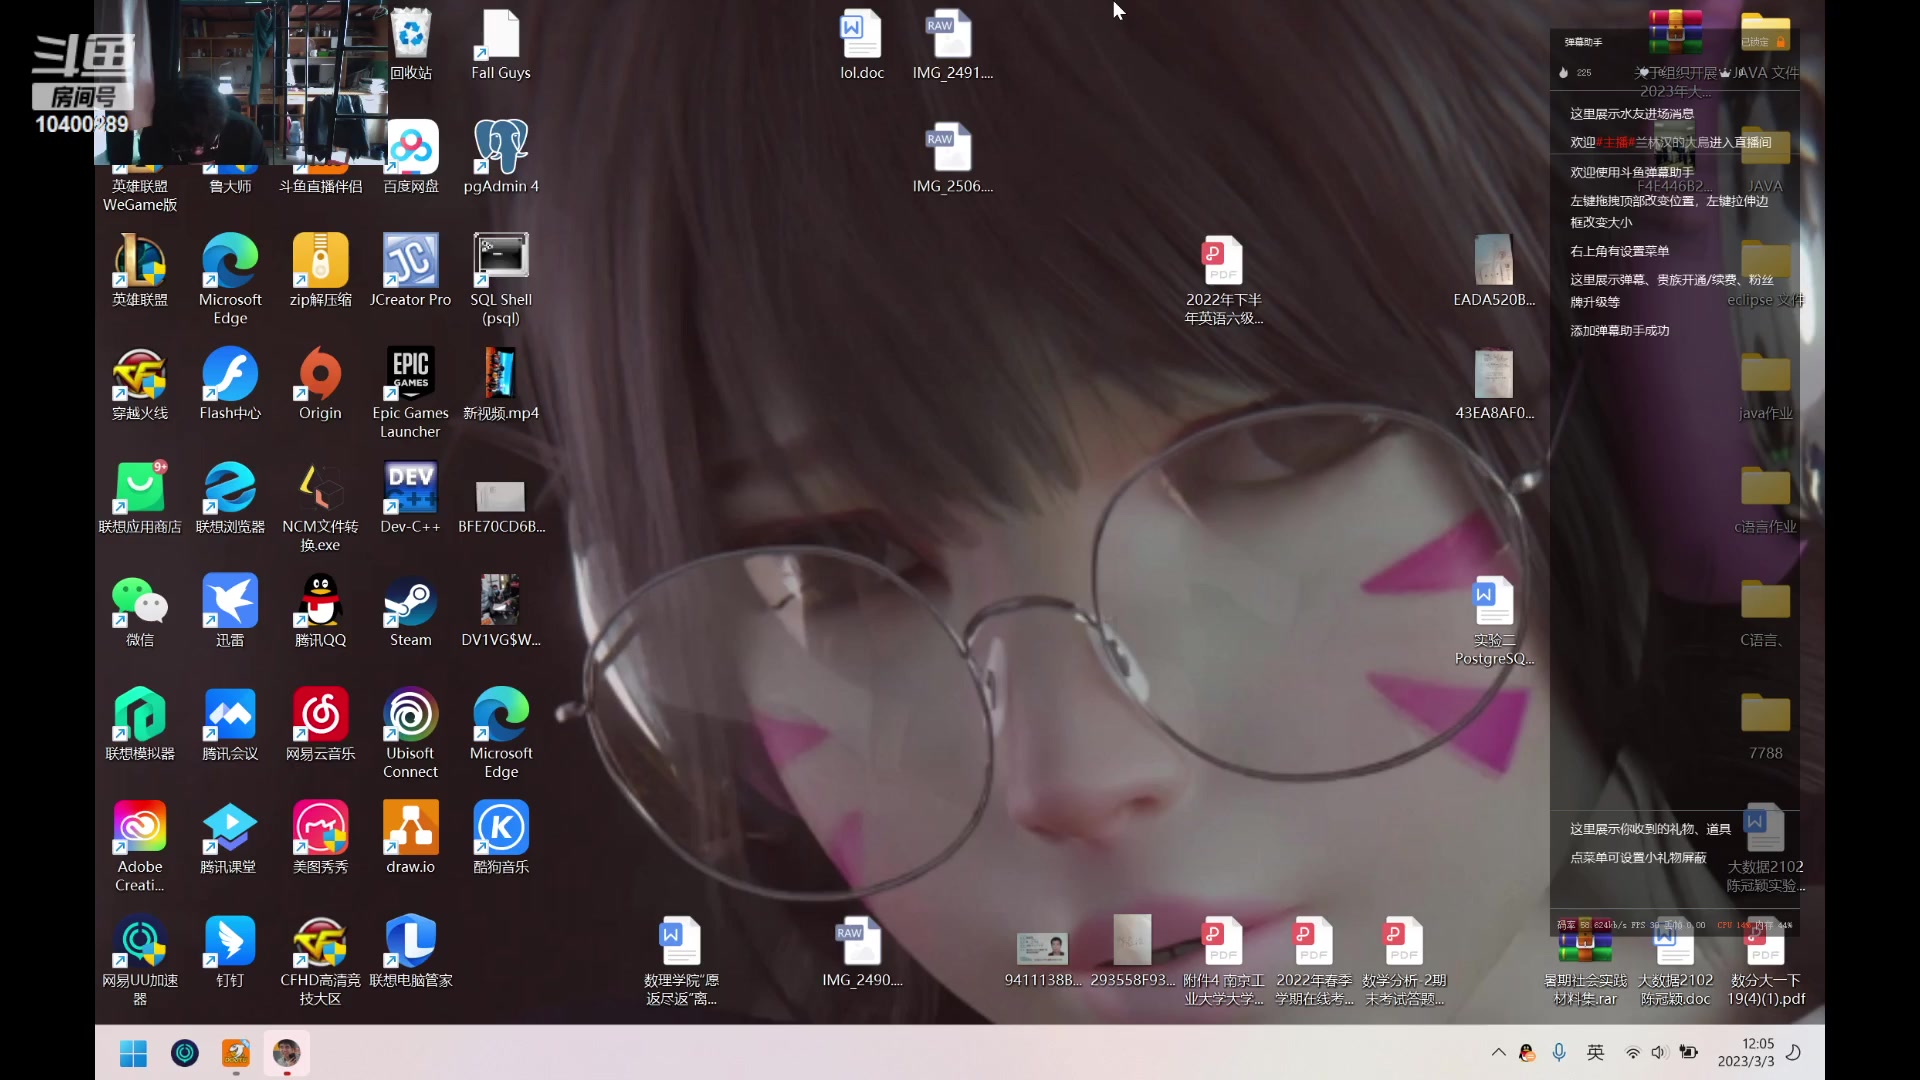Image resolution: width=1920 pixels, height=1080 pixels.
Task: Open WeChat (微信) from the desktop
Action: coord(140,611)
